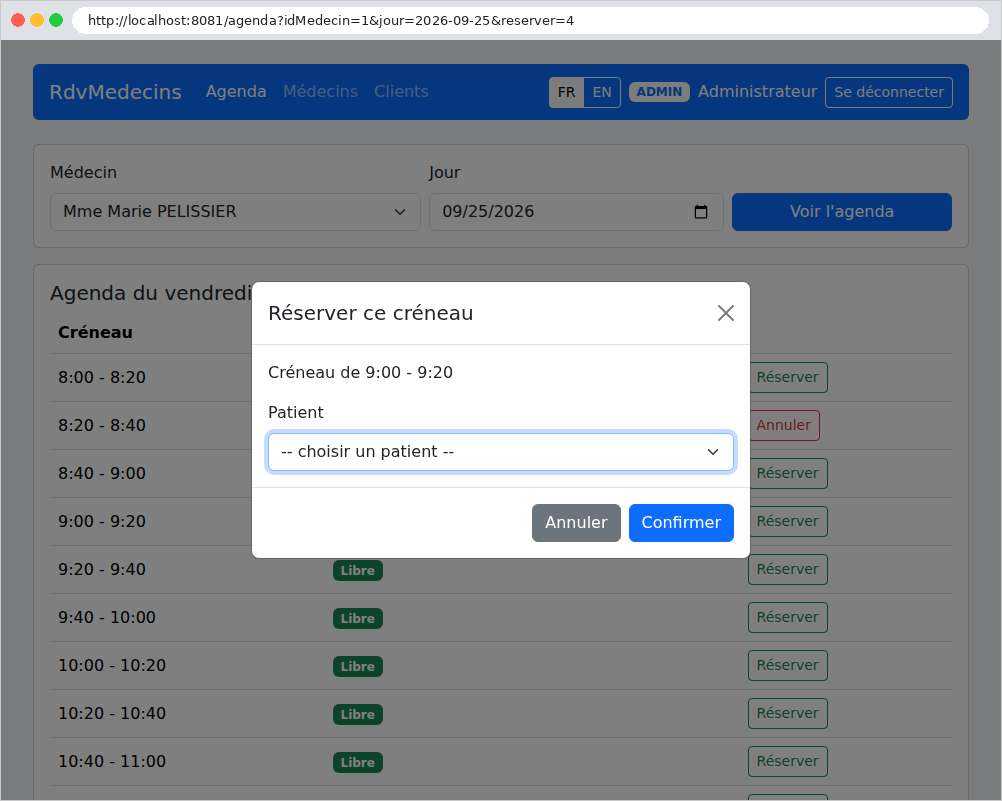
Task: Click the Libre badge for 9:20 - 9:40
Action: [x=357, y=570]
